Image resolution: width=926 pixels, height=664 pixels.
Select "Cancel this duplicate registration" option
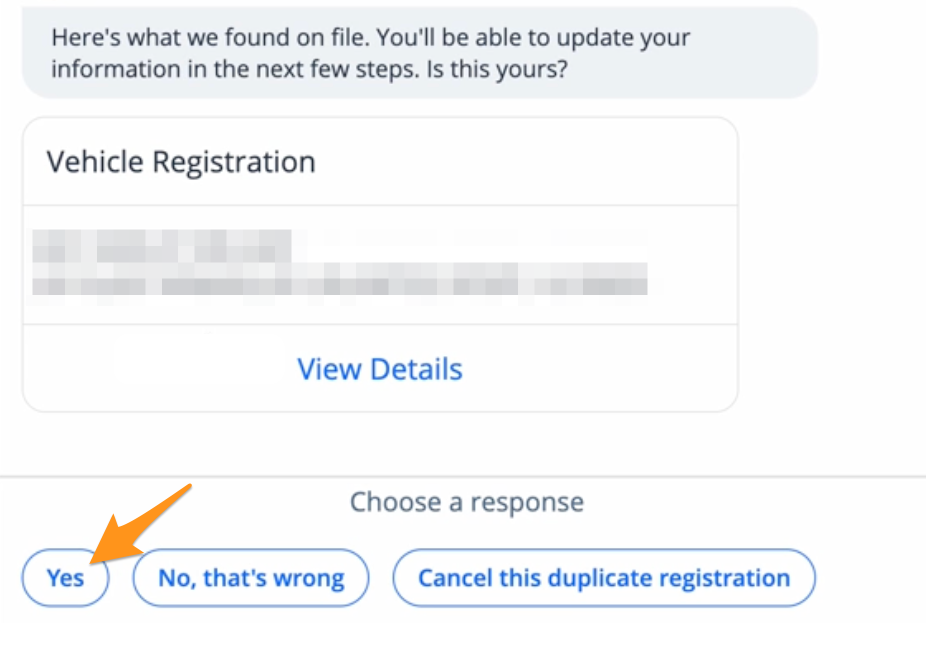click(x=604, y=578)
